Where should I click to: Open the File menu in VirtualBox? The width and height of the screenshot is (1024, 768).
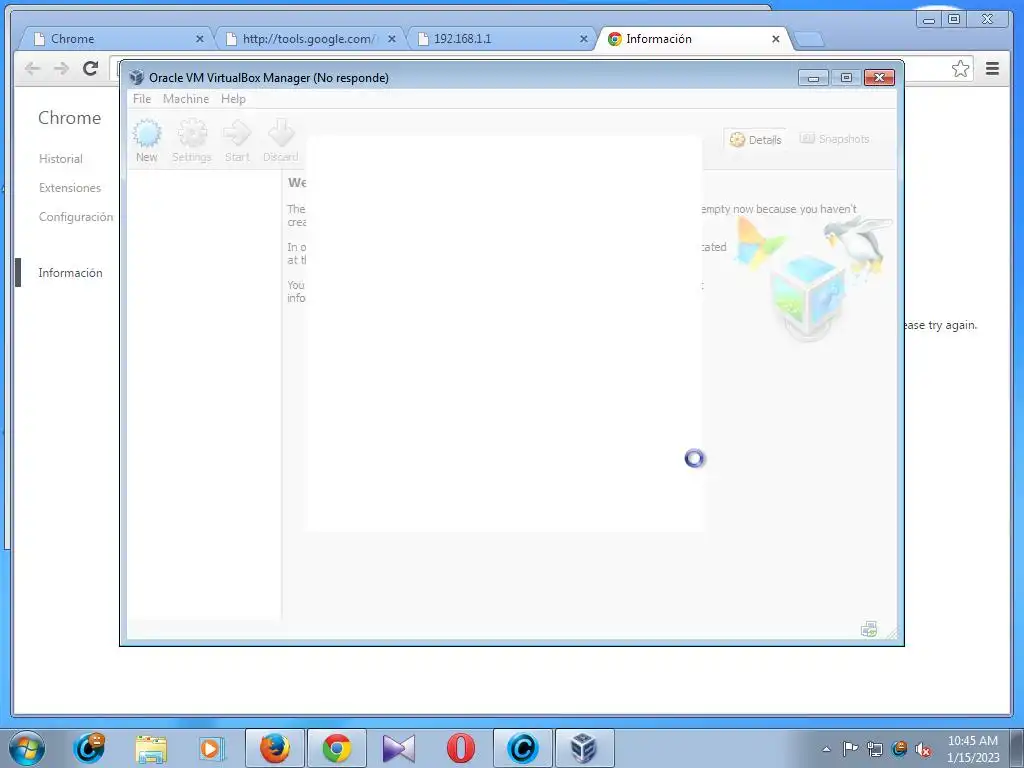click(x=142, y=99)
